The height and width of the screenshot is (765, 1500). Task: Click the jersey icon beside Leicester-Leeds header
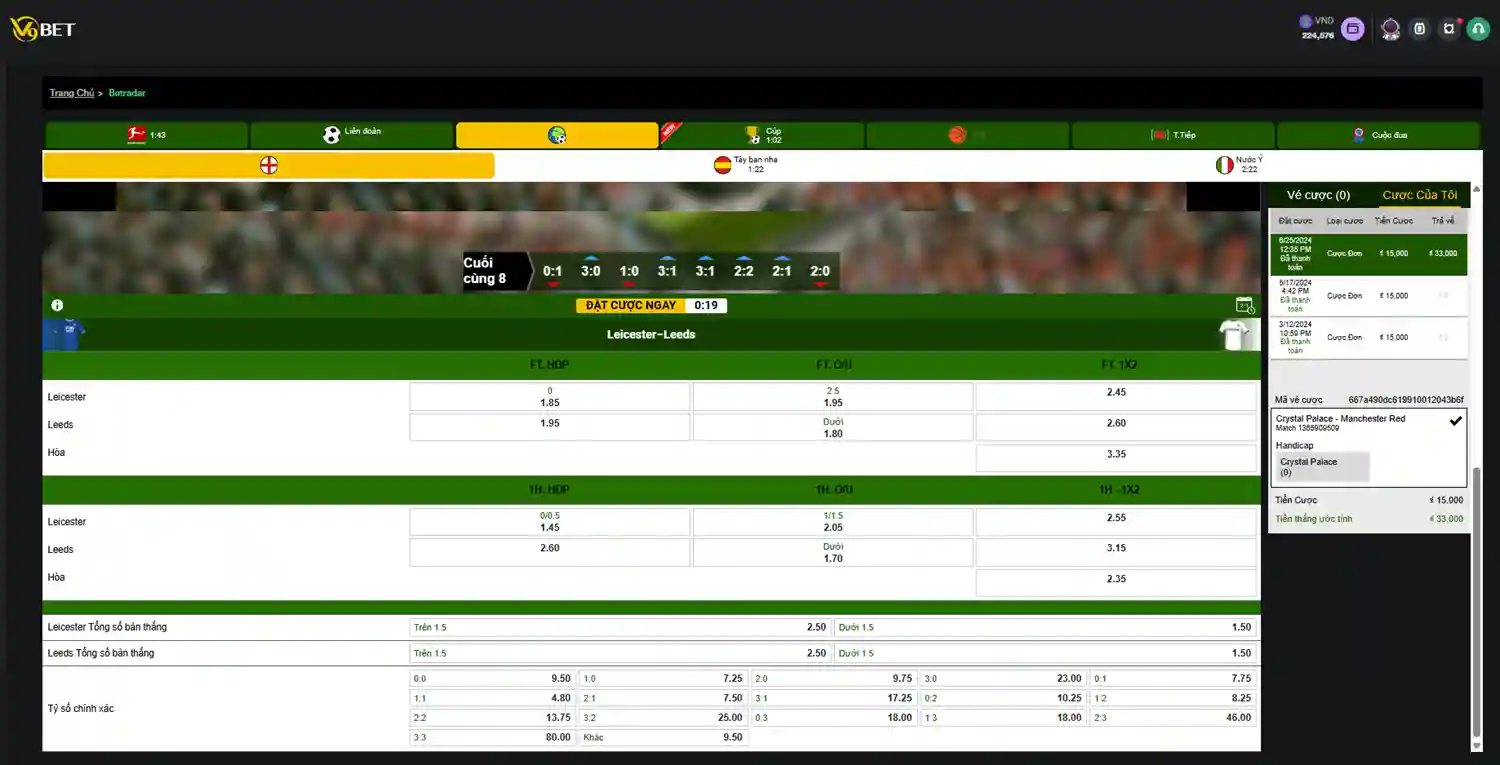(1237, 333)
